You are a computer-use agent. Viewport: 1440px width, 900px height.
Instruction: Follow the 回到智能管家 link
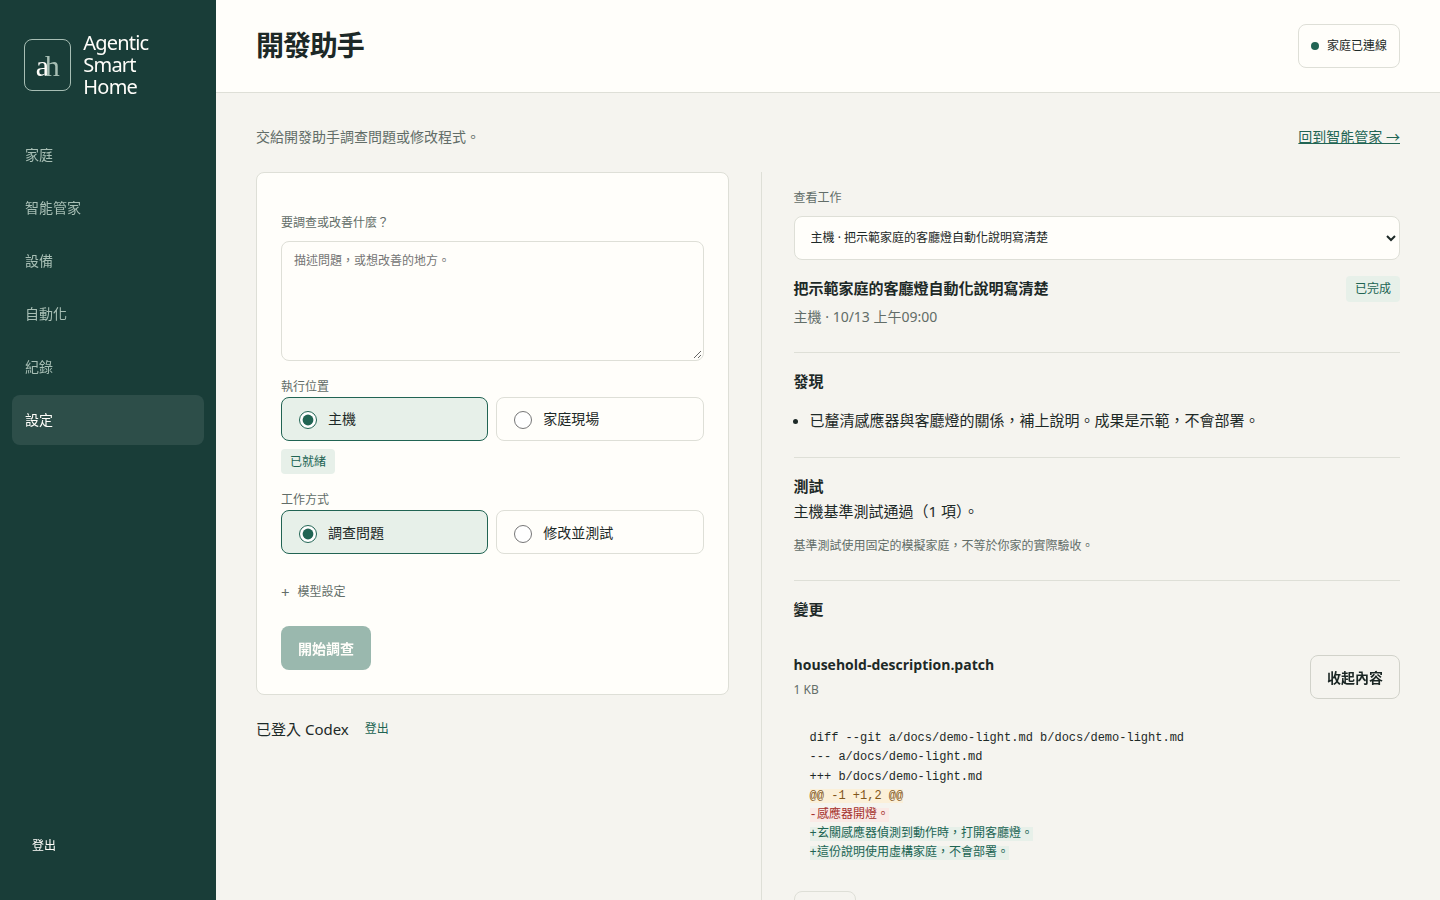[x=1348, y=137]
